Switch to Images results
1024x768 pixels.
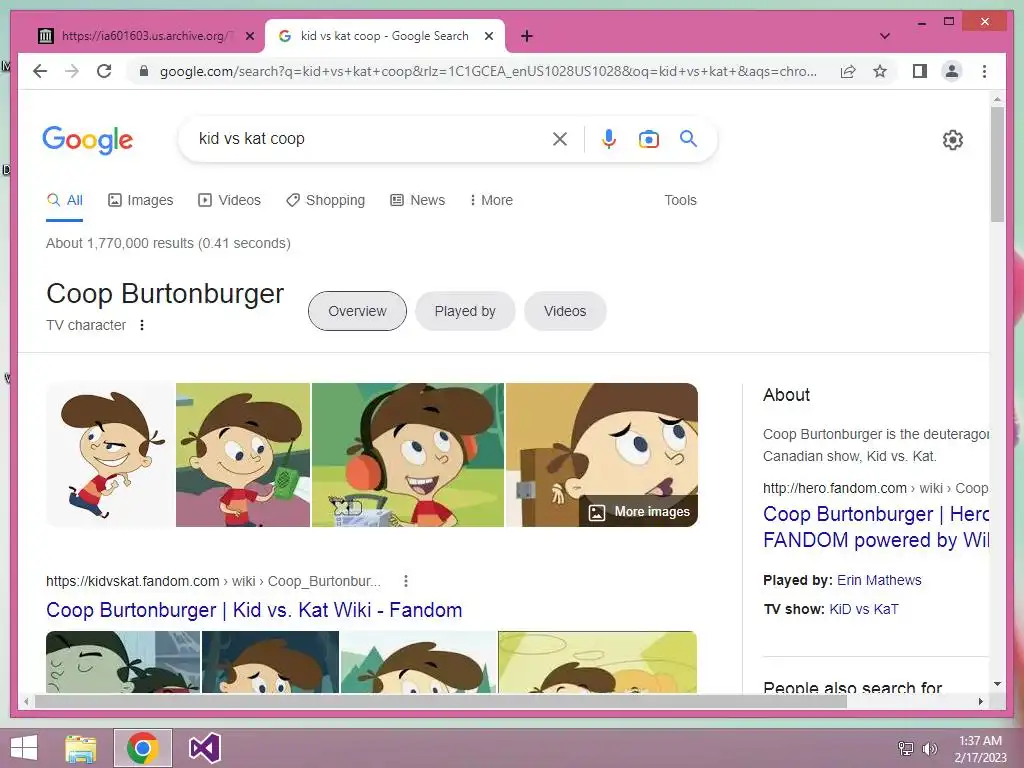pyautogui.click(x=140, y=200)
